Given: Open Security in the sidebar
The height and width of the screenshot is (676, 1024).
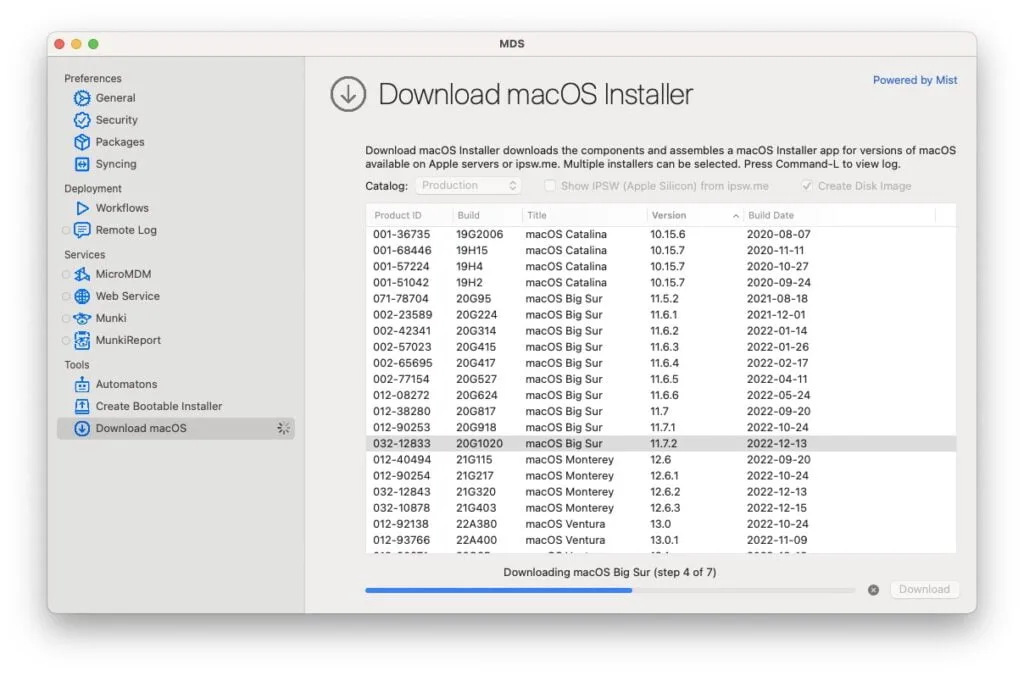Looking at the screenshot, I should 116,120.
